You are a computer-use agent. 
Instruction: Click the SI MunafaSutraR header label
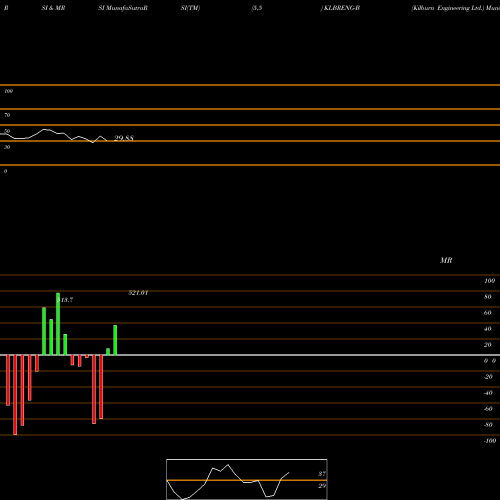[123, 8]
